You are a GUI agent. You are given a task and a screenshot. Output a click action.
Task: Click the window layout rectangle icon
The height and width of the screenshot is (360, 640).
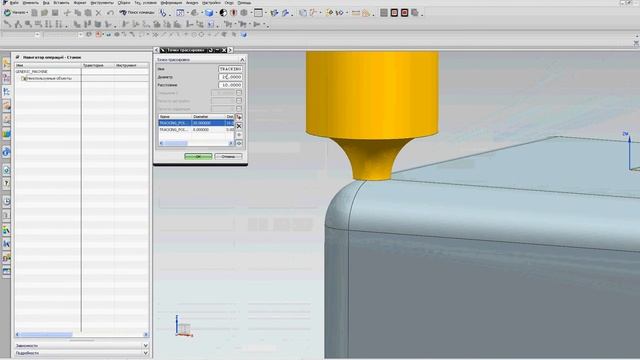pyautogui.click(x=258, y=13)
